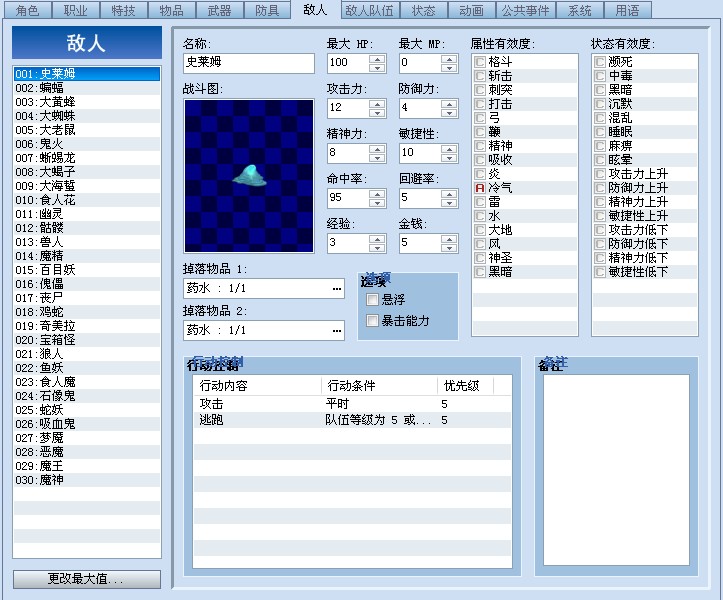Increase 最大 MP with up arrow

pyautogui.click(x=449, y=59)
